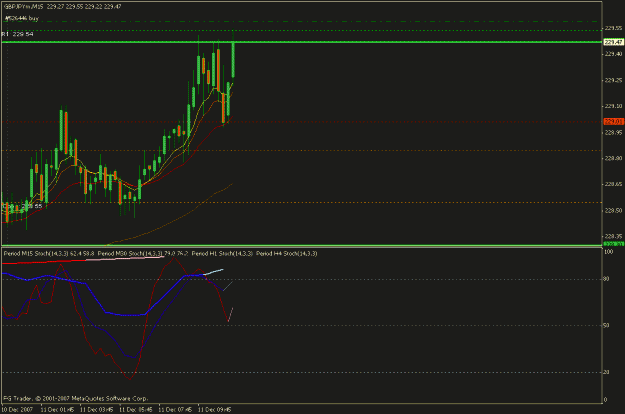The height and width of the screenshot is (414, 625).
Task: Click the 228.35 price scale label
Action: 613,237
